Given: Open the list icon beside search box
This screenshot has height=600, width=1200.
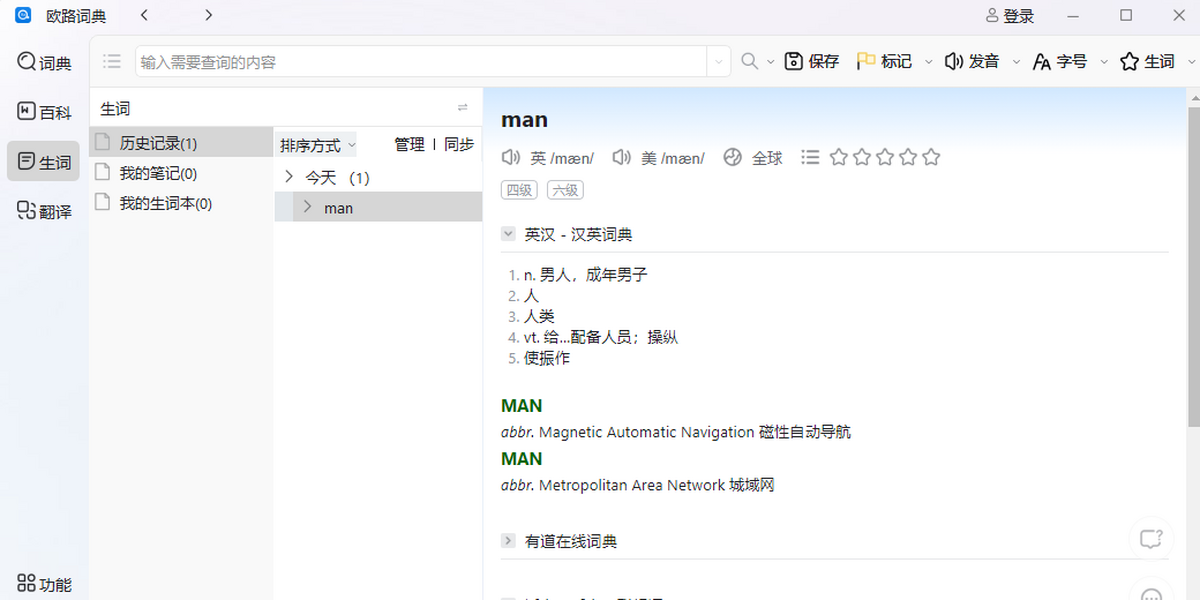Looking at the screenshot, I should coord(112,62).
